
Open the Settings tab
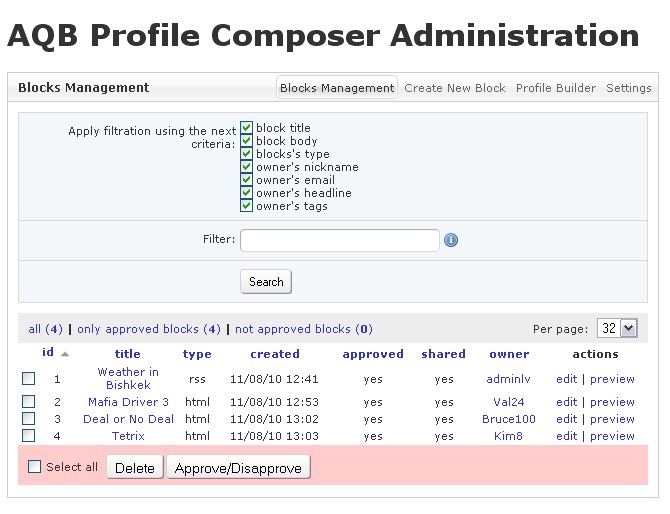coord(629,88)
